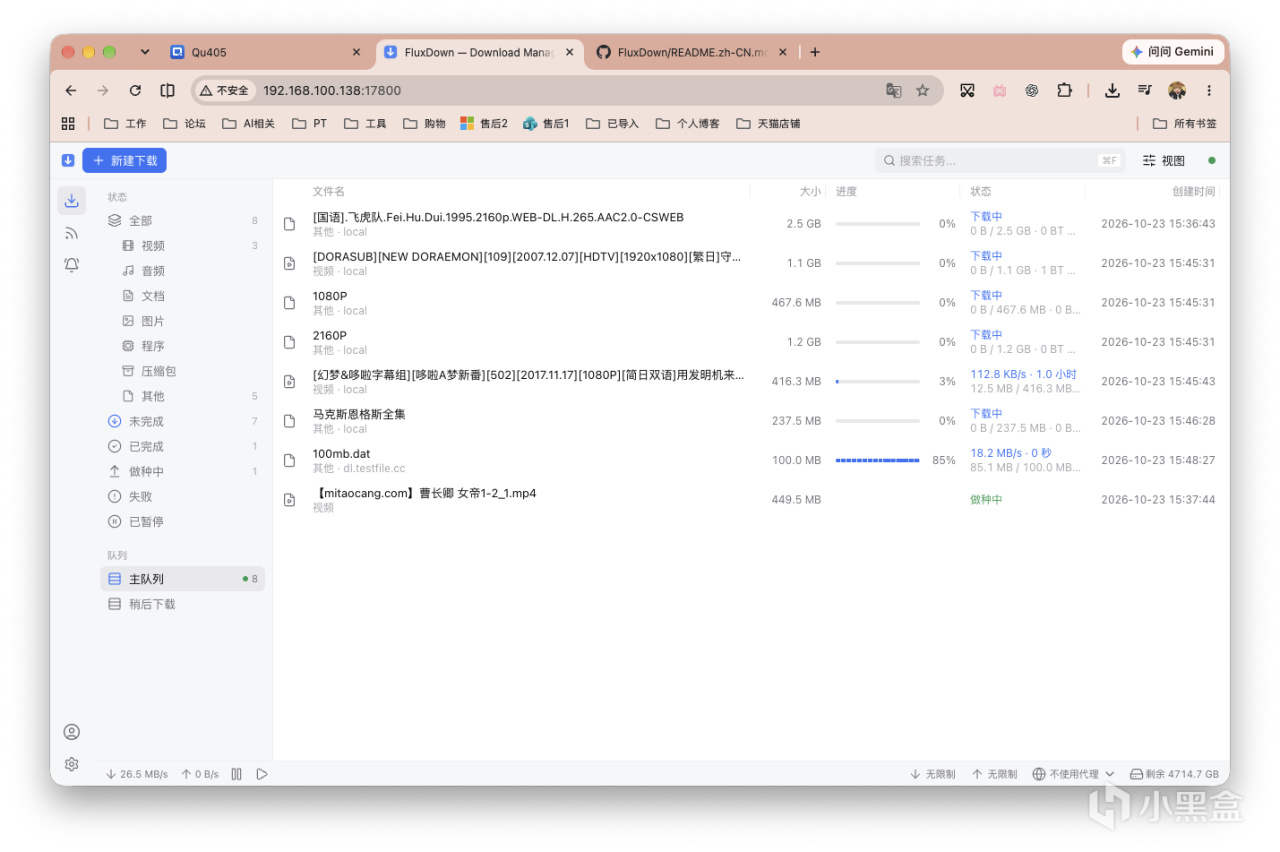Viewport: 1280px width, 852px height.
Task: Open the 不使用代理 proxy dropdown
Action: (1073, 774)
